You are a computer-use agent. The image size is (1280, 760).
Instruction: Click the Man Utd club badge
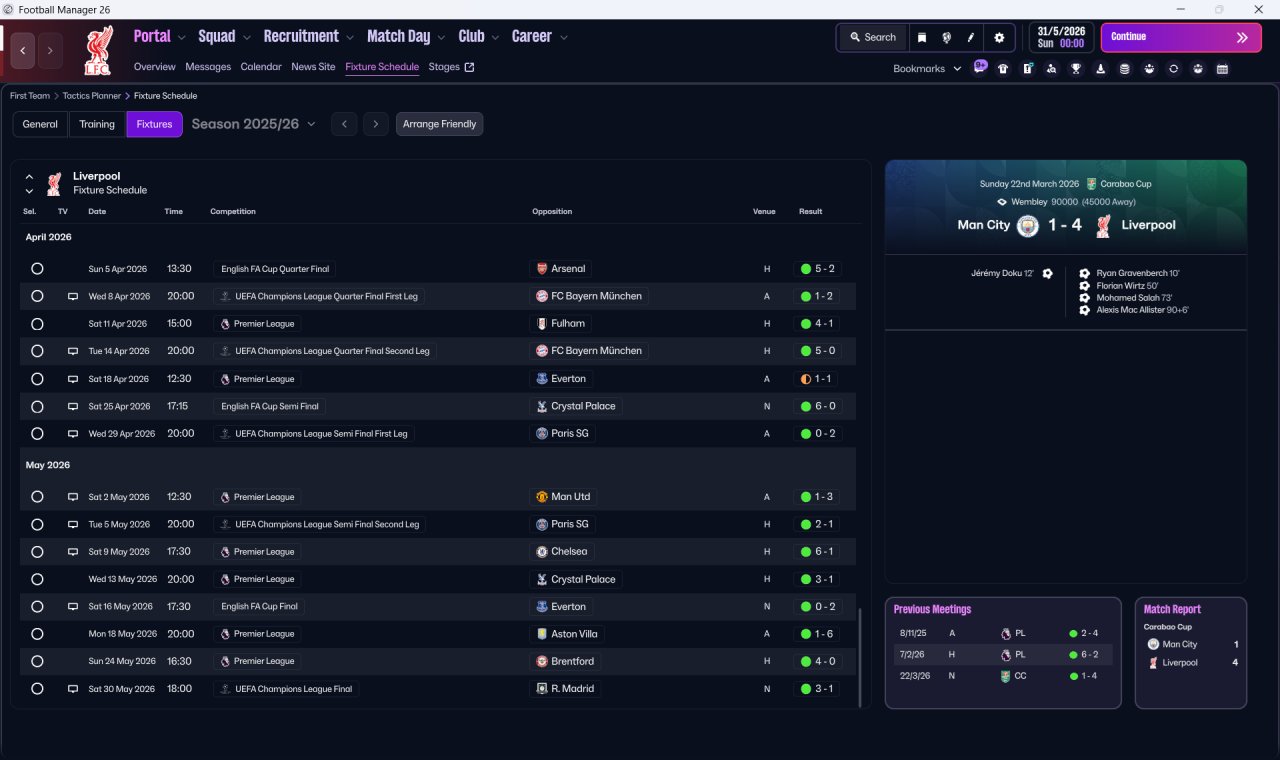(542, 497)
